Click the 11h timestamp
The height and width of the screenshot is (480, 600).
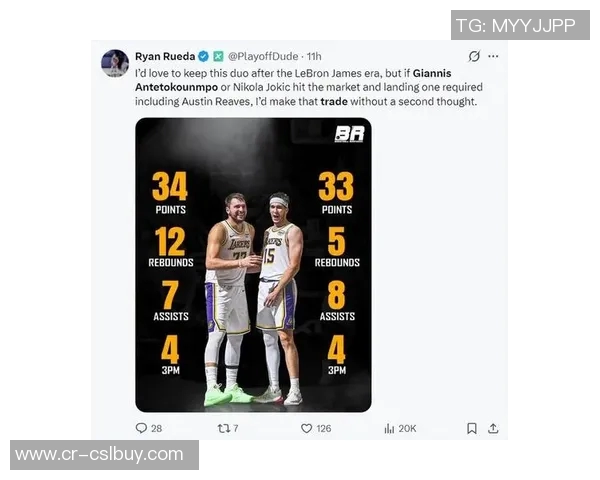[x=314, y=56]
